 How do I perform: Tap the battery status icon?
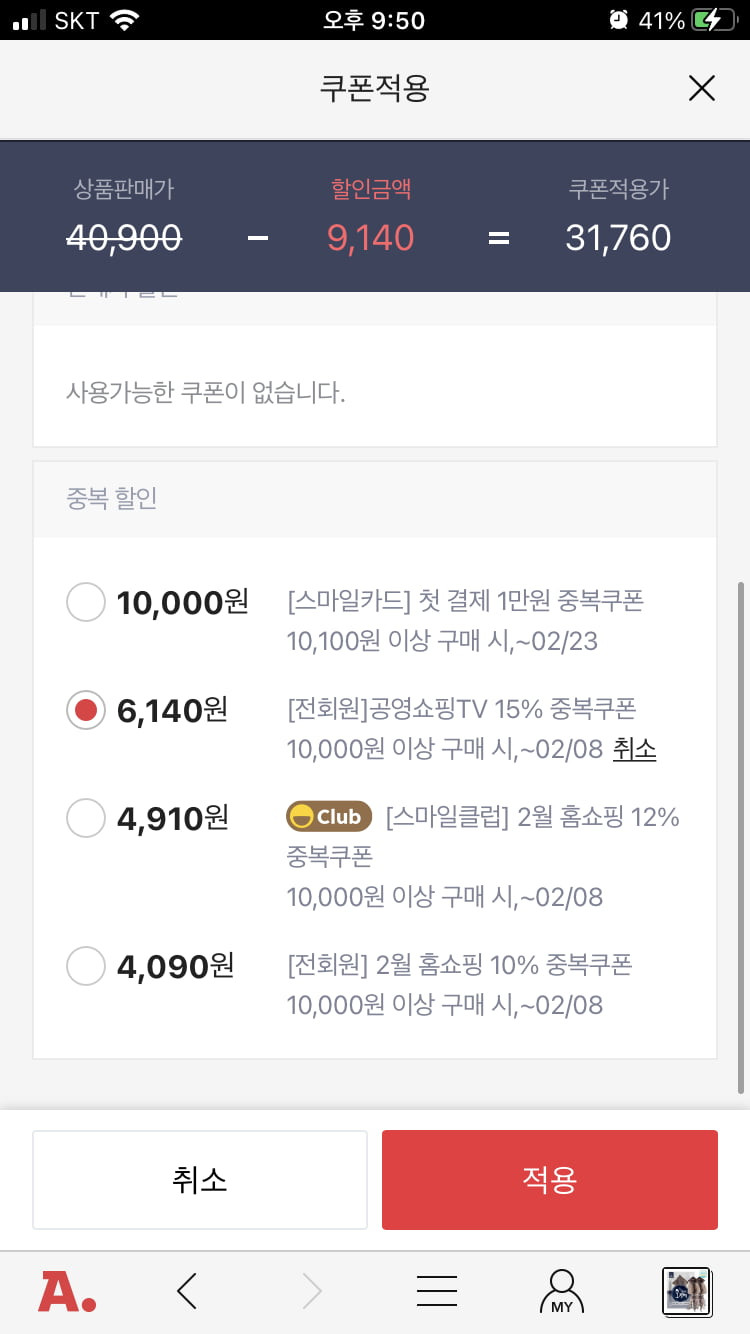point(714,20)
